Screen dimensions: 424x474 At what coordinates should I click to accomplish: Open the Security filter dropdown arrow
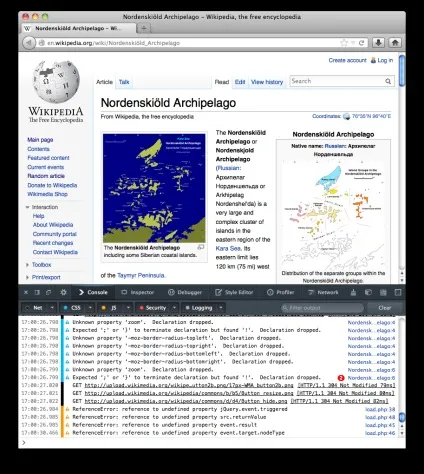tap(174, 308)
